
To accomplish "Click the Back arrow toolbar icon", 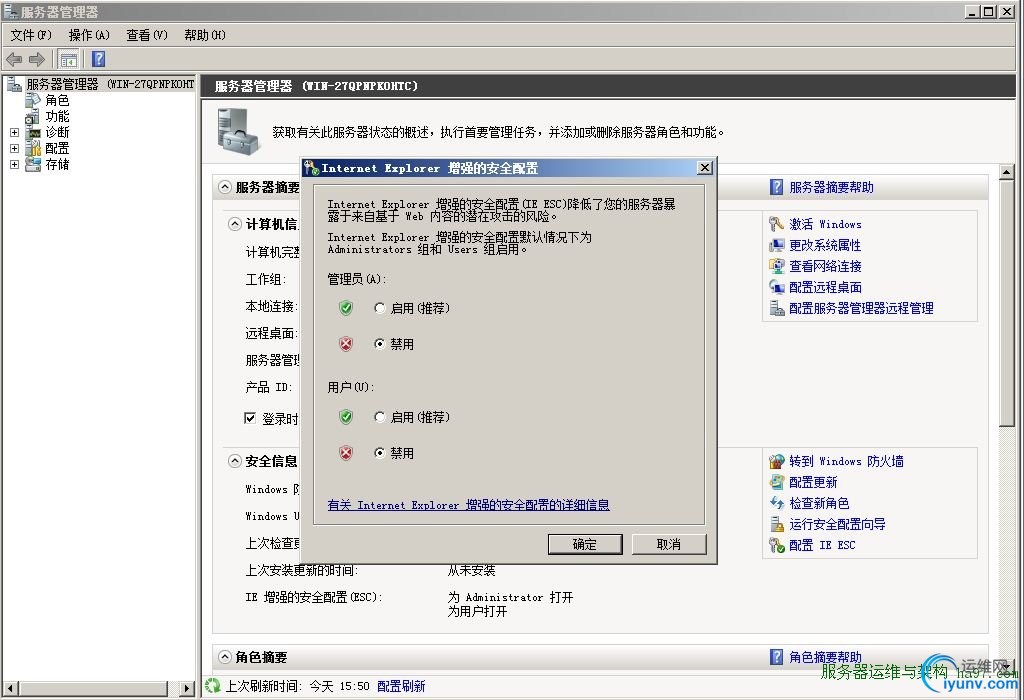I will tap(14, 59).
